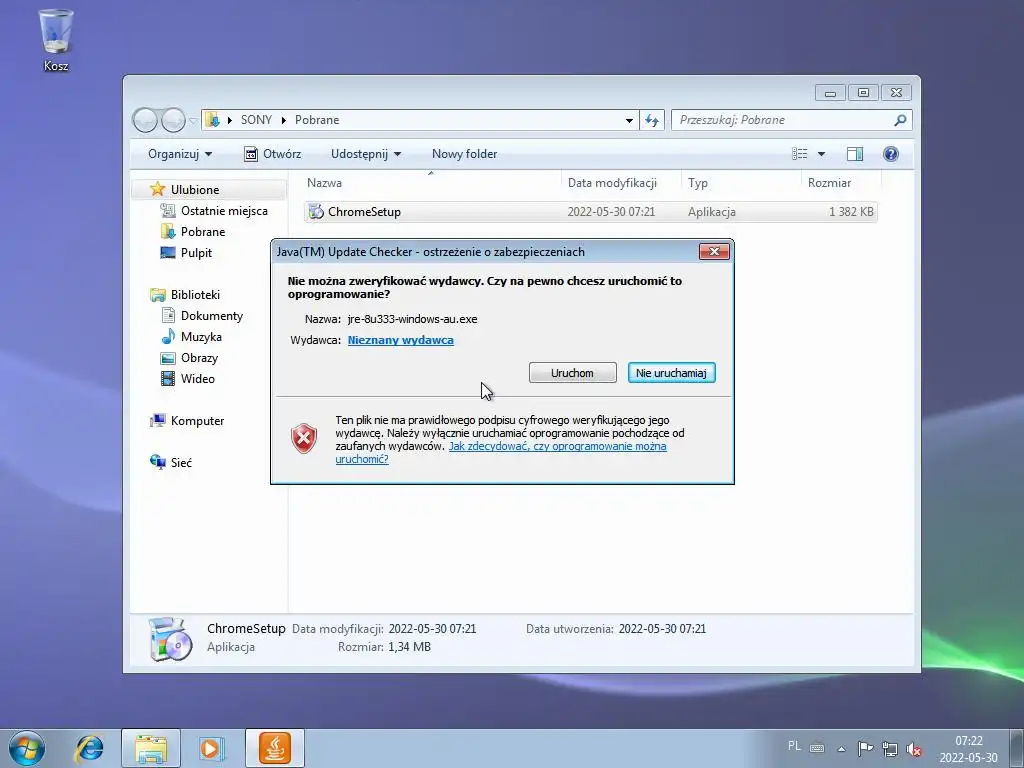Open the Organizuj dropdown menu

180,154
